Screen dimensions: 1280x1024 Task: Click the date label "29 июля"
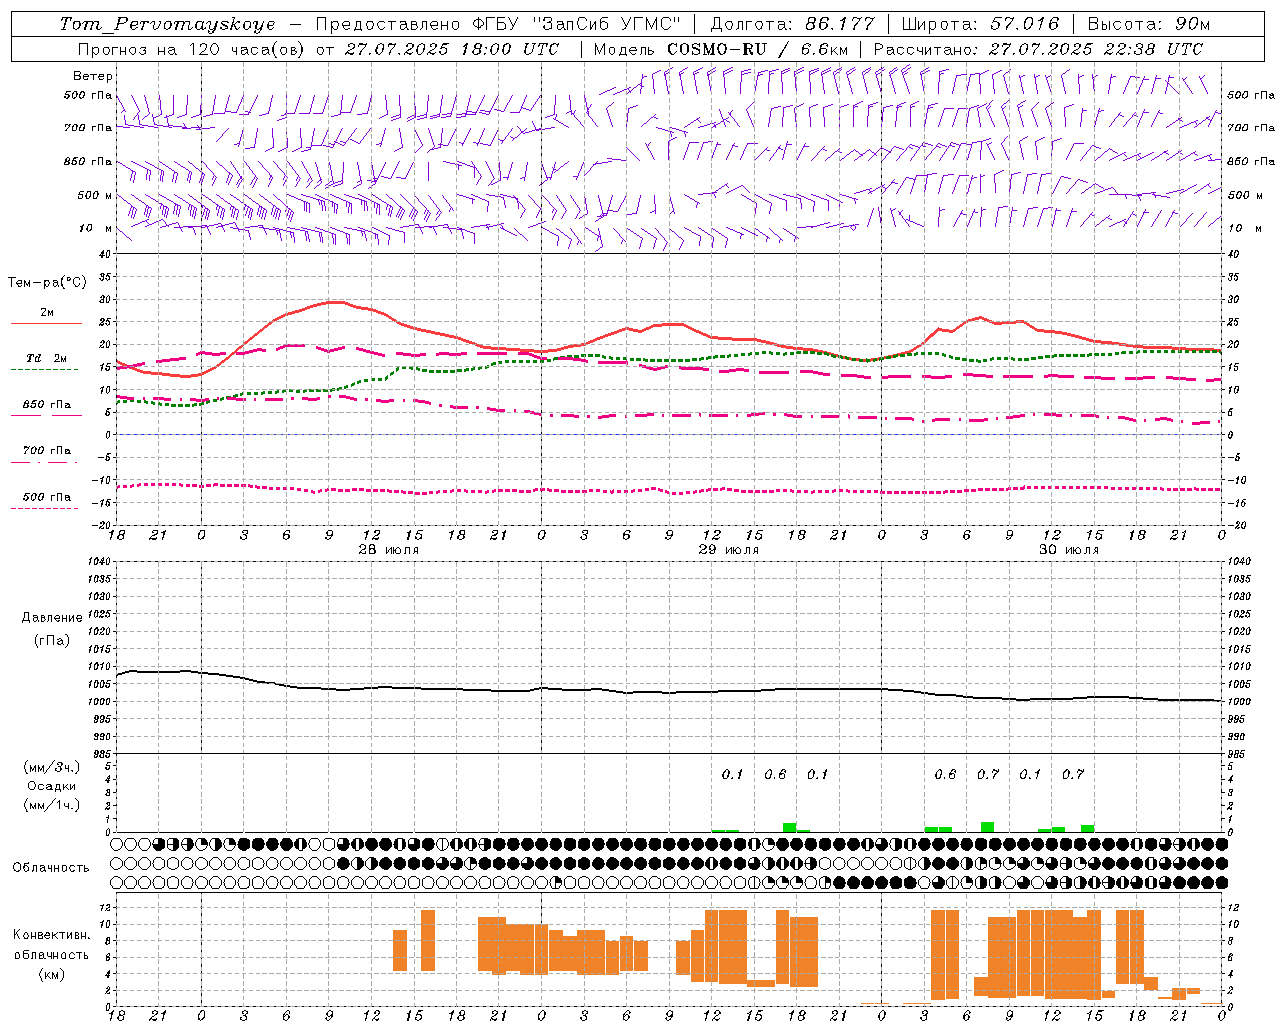[728, 550]
